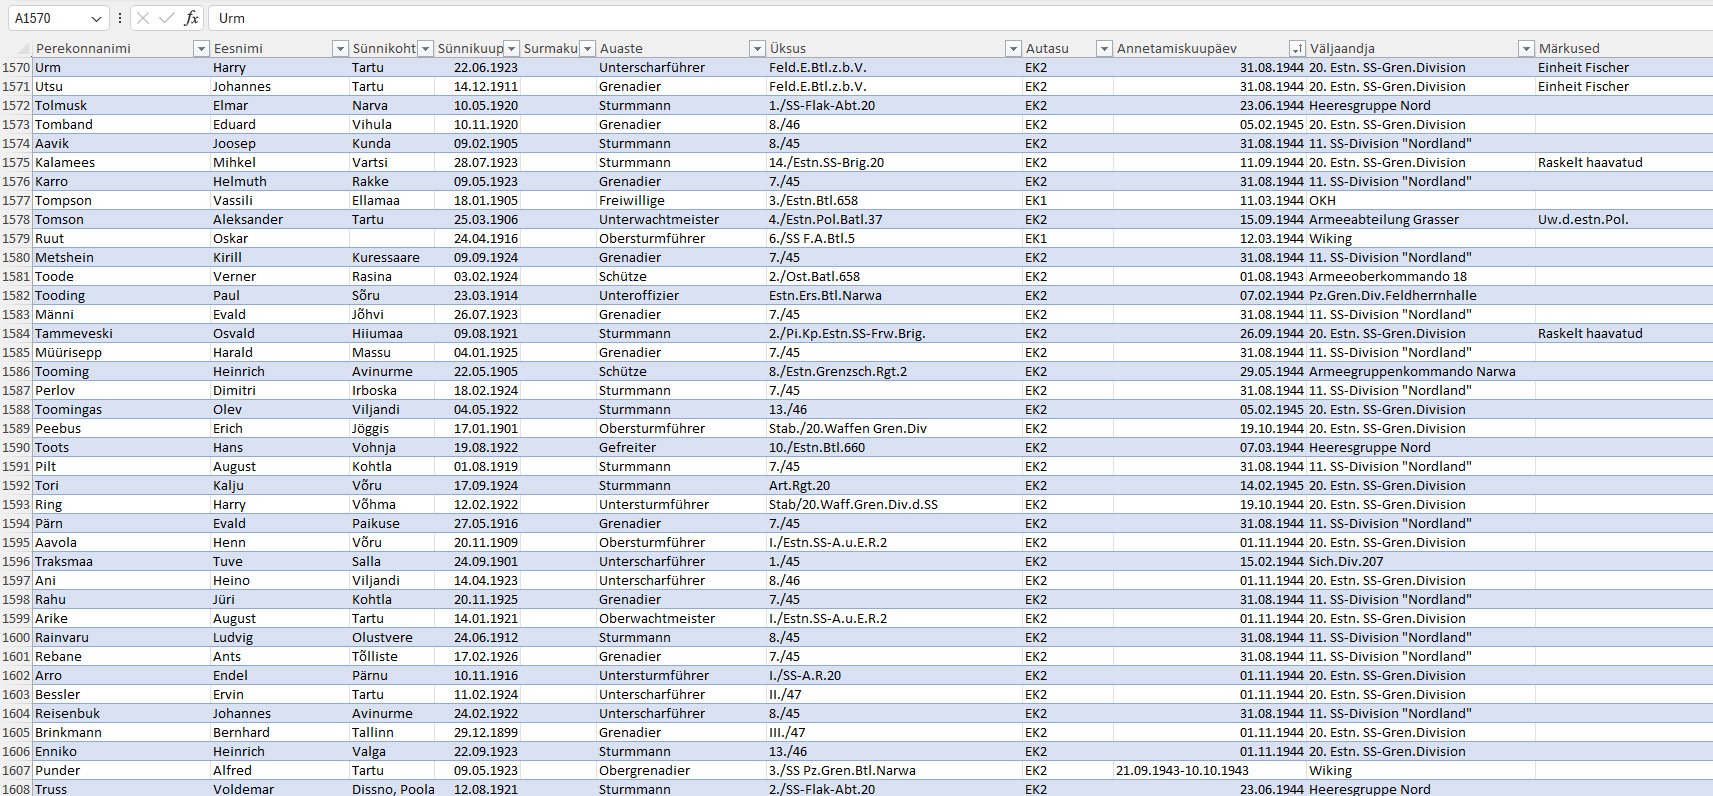Select row header 1584
The width and height of the screenshot is (1713, 796).
pos(16,333)
